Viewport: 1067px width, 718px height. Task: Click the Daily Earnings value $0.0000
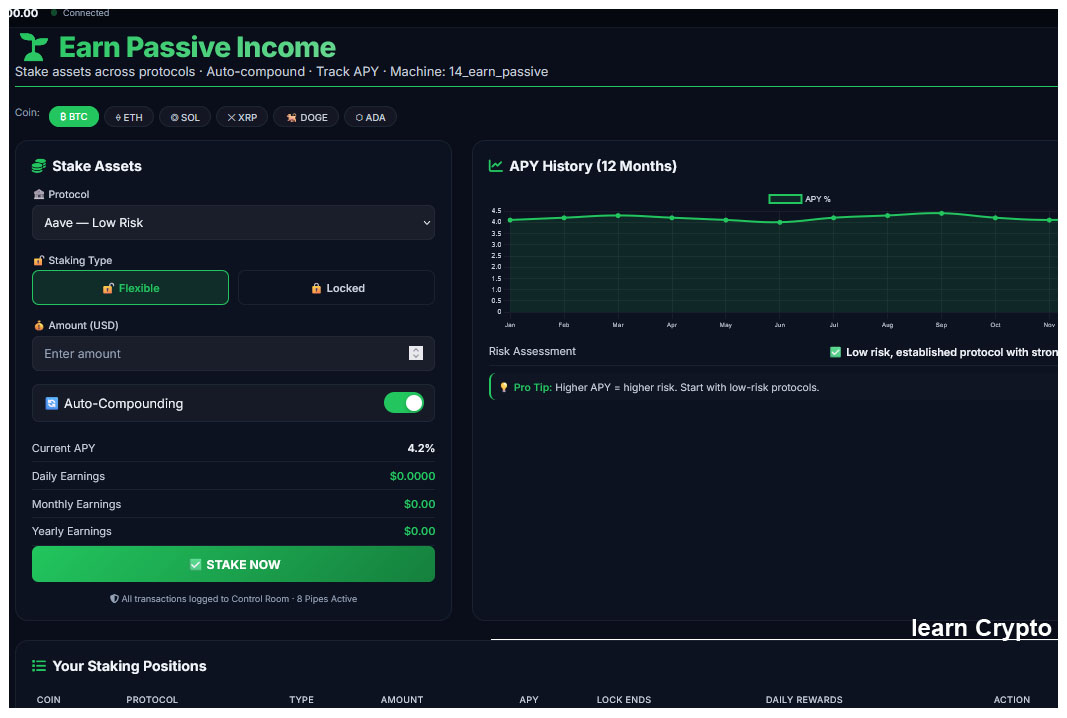[x=412, y=476]
